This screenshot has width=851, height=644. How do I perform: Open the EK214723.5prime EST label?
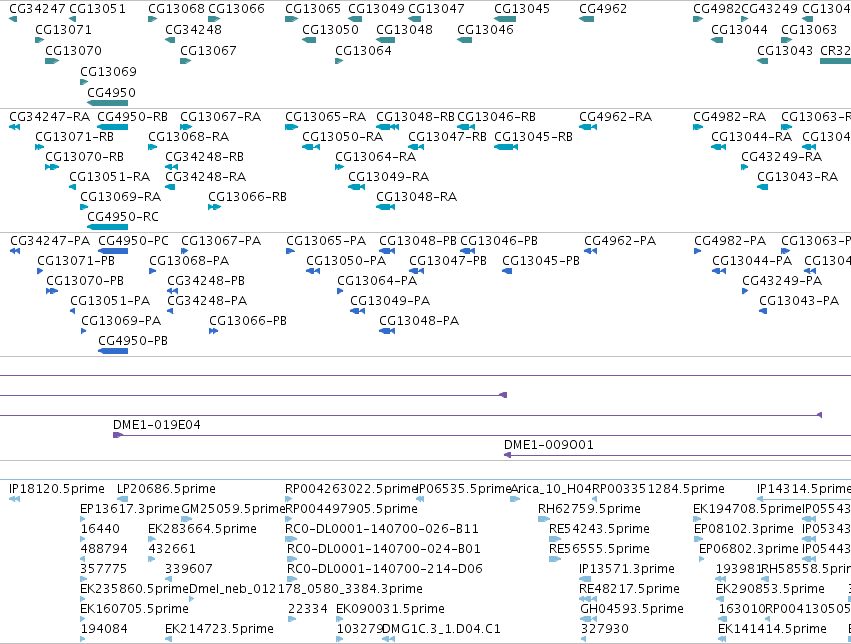coord(219,629)
